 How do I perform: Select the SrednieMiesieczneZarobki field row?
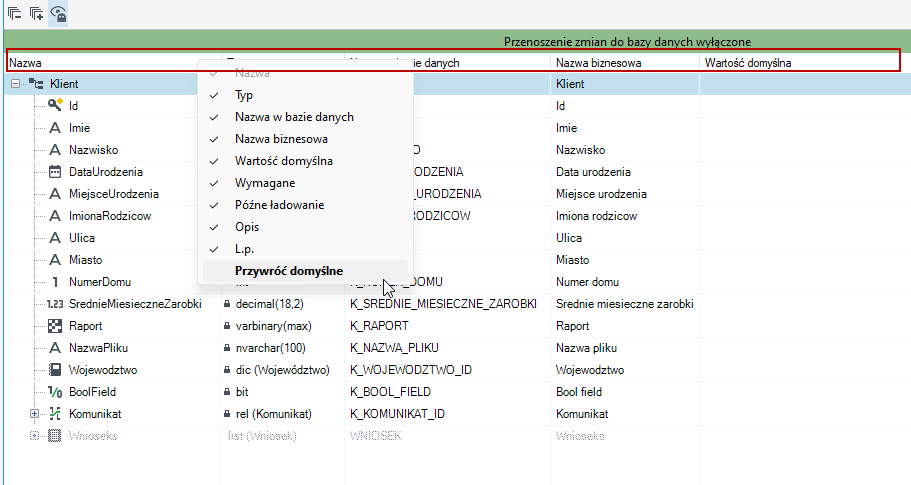click(457, 304)
